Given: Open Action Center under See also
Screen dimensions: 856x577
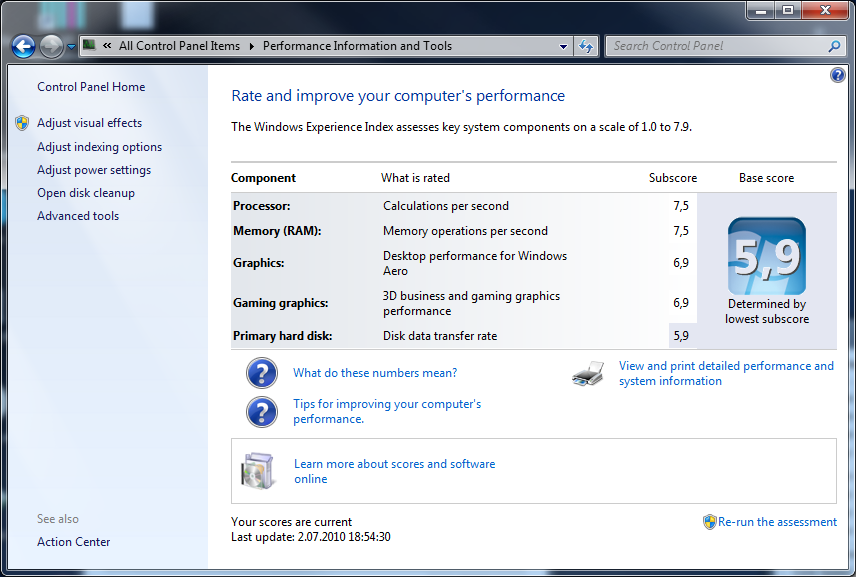Looking at the screenshot, I should 74,542.
